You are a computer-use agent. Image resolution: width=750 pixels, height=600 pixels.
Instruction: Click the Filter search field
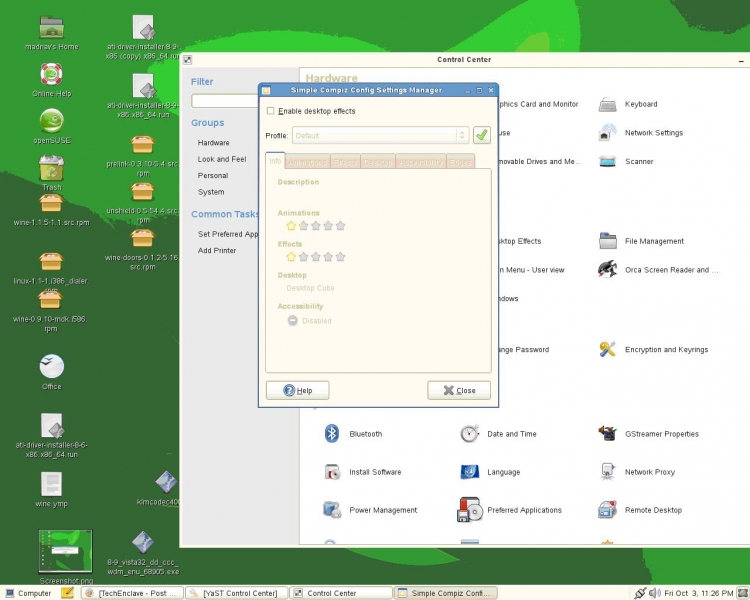[x=225, y=101]
